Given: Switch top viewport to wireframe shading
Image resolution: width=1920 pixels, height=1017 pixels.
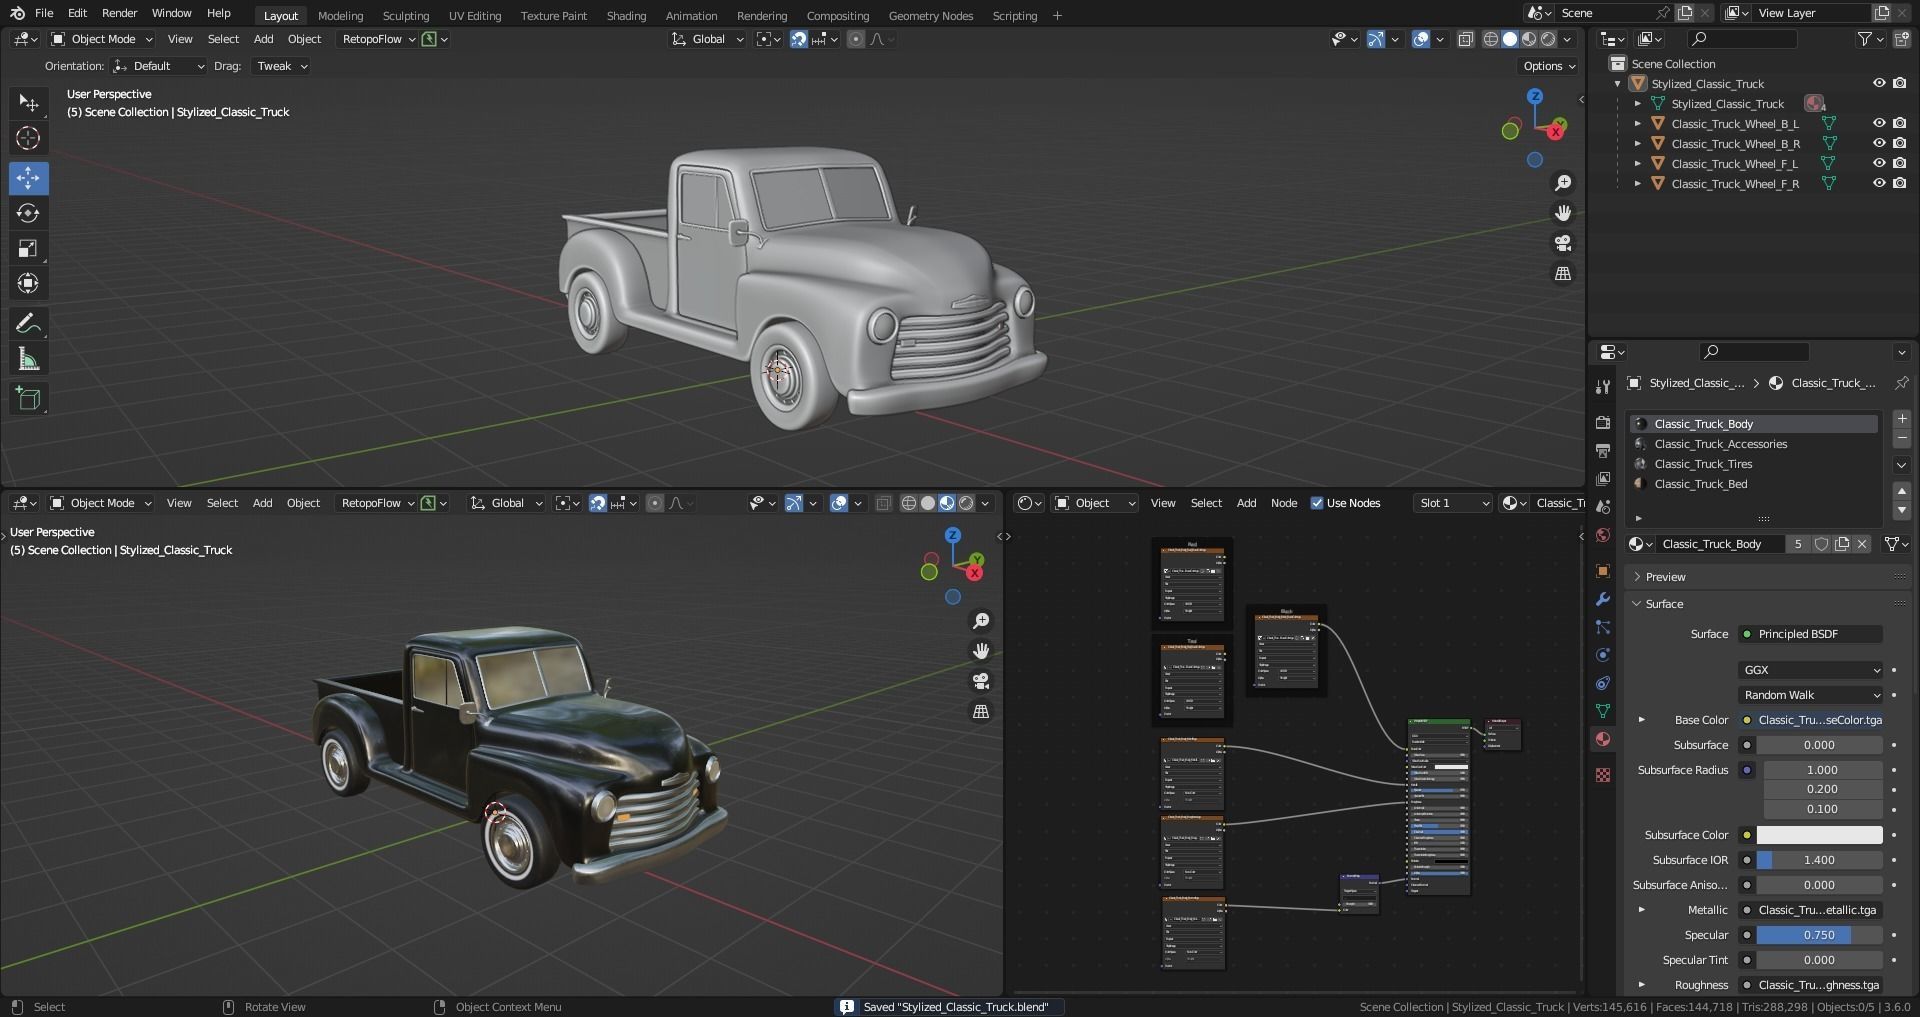Looking at the screenshot, I should coord(1491,39).
